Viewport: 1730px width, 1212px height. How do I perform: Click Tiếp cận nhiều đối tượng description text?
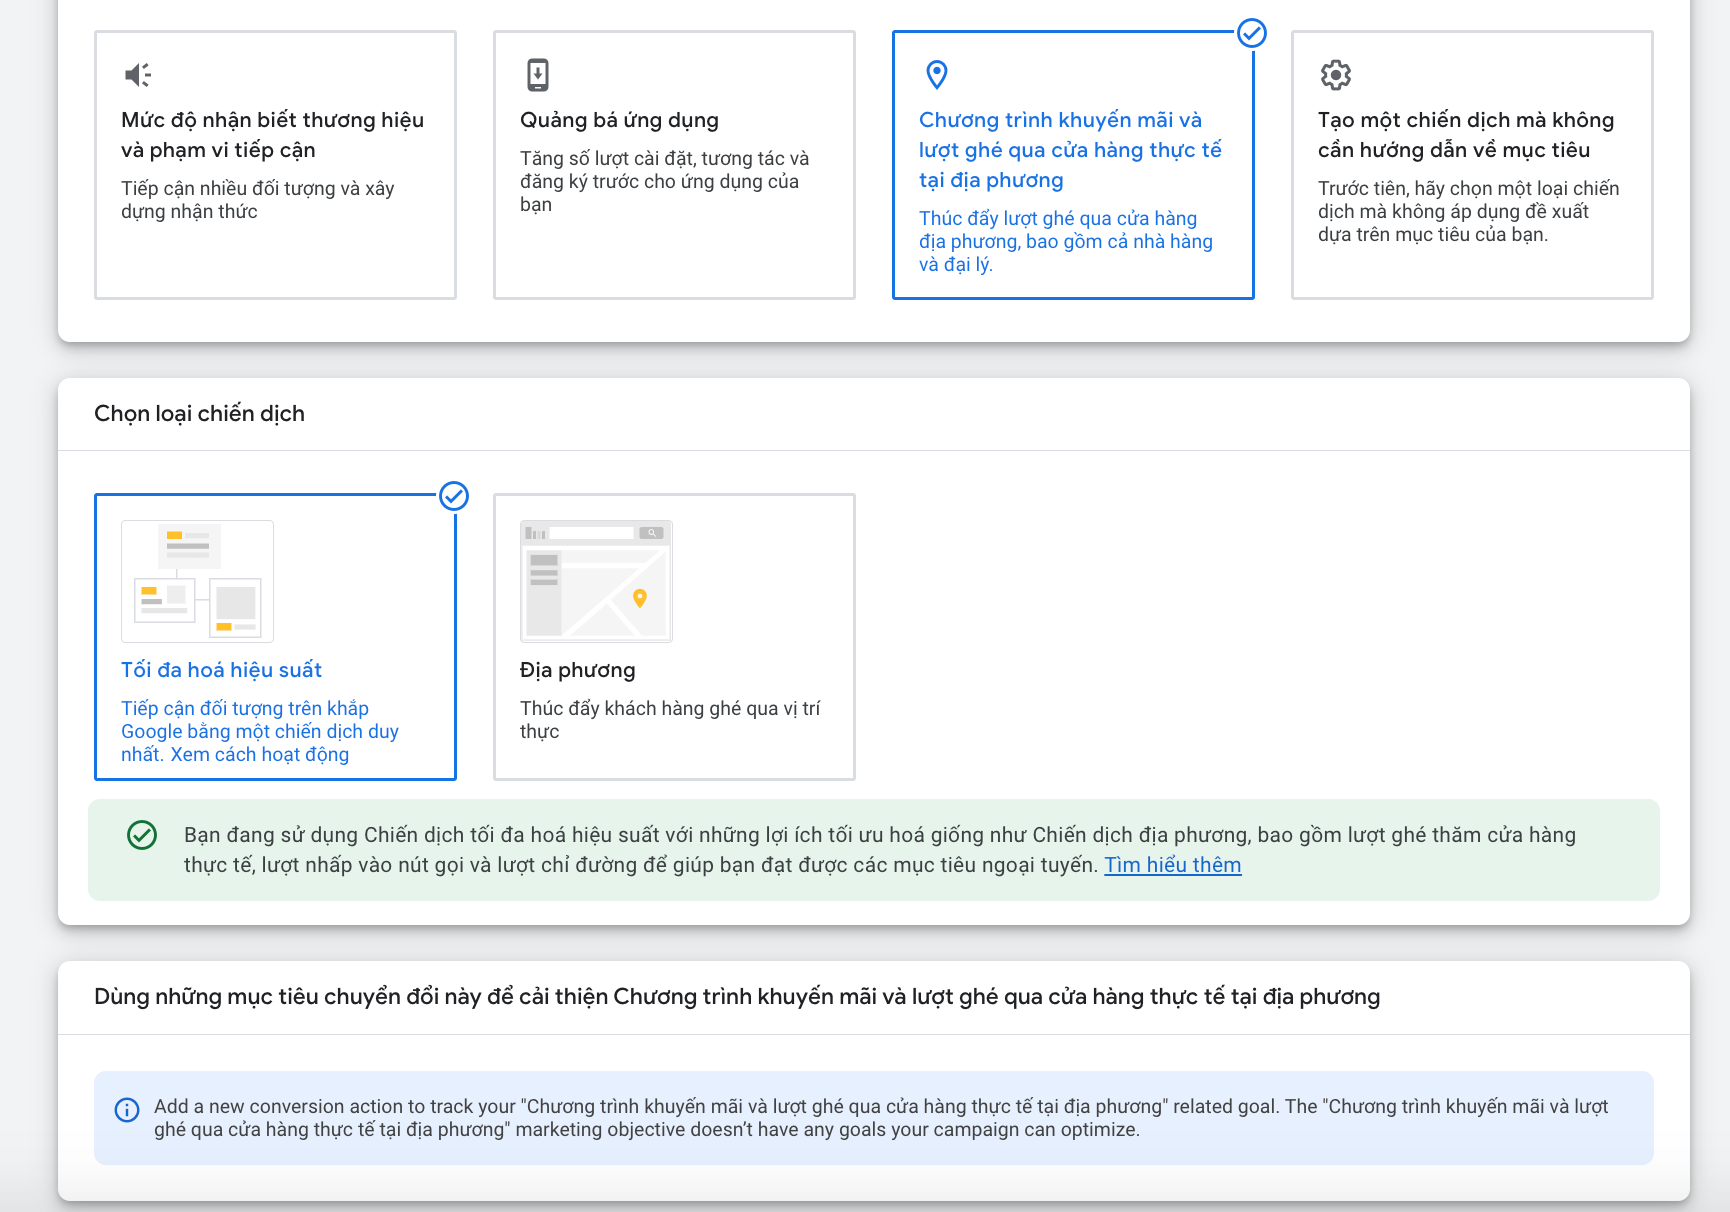tap(258, 200)
